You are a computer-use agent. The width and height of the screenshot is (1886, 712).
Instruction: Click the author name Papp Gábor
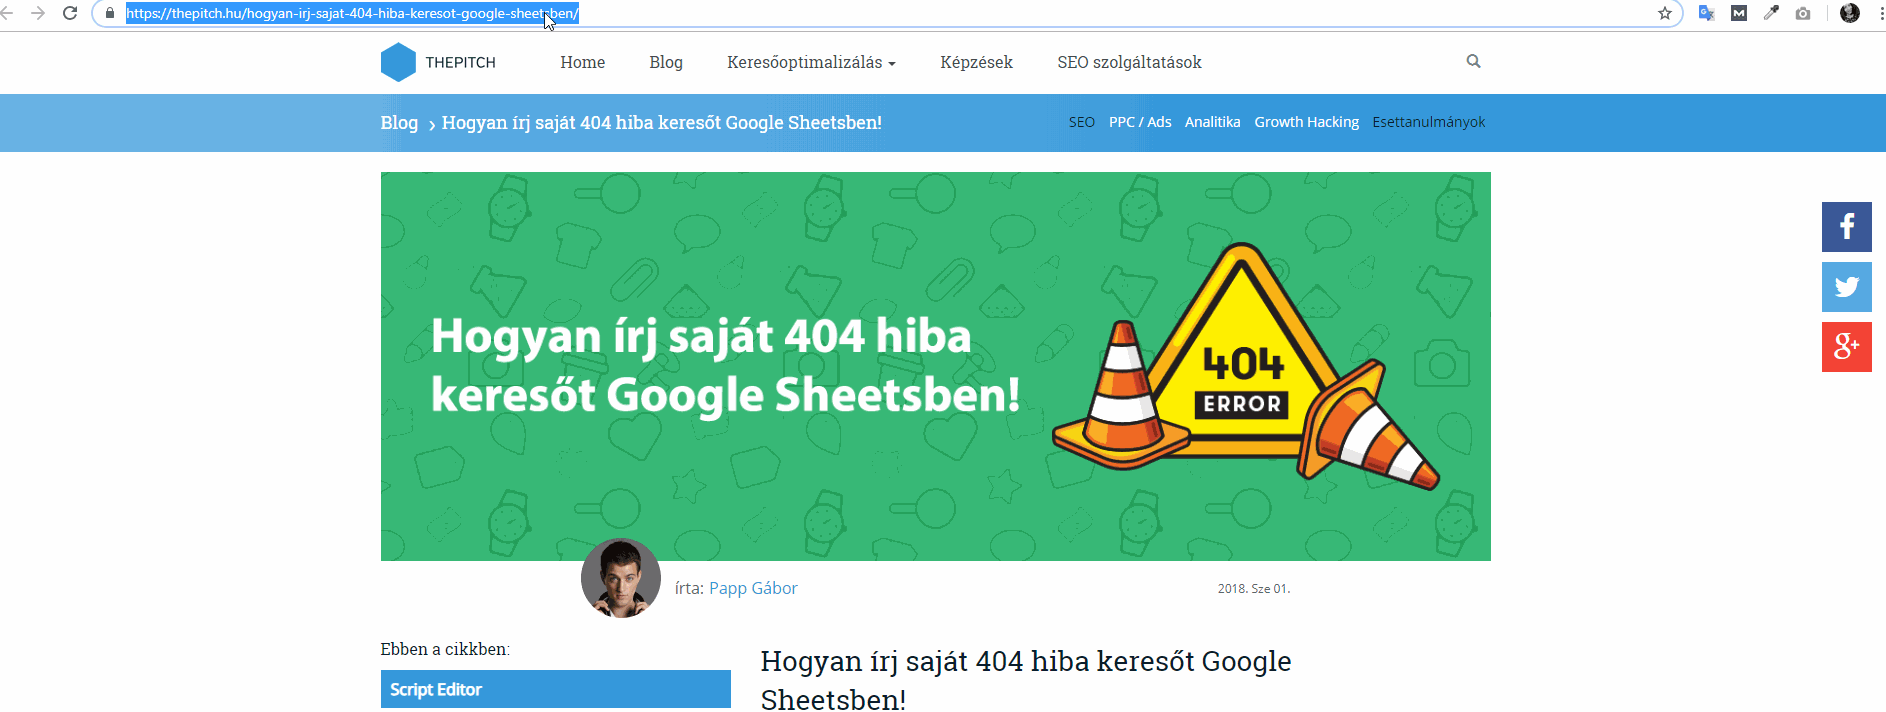753,588
